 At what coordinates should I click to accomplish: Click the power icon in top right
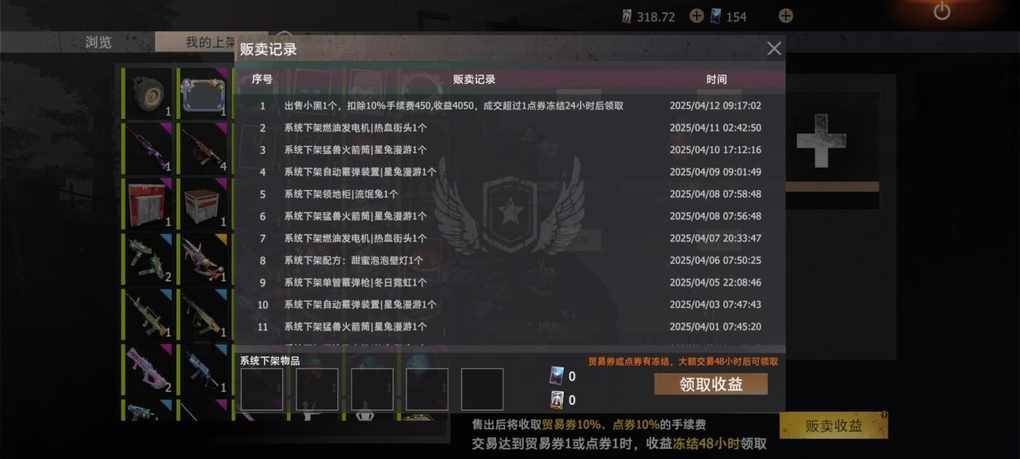click(942, 10)
